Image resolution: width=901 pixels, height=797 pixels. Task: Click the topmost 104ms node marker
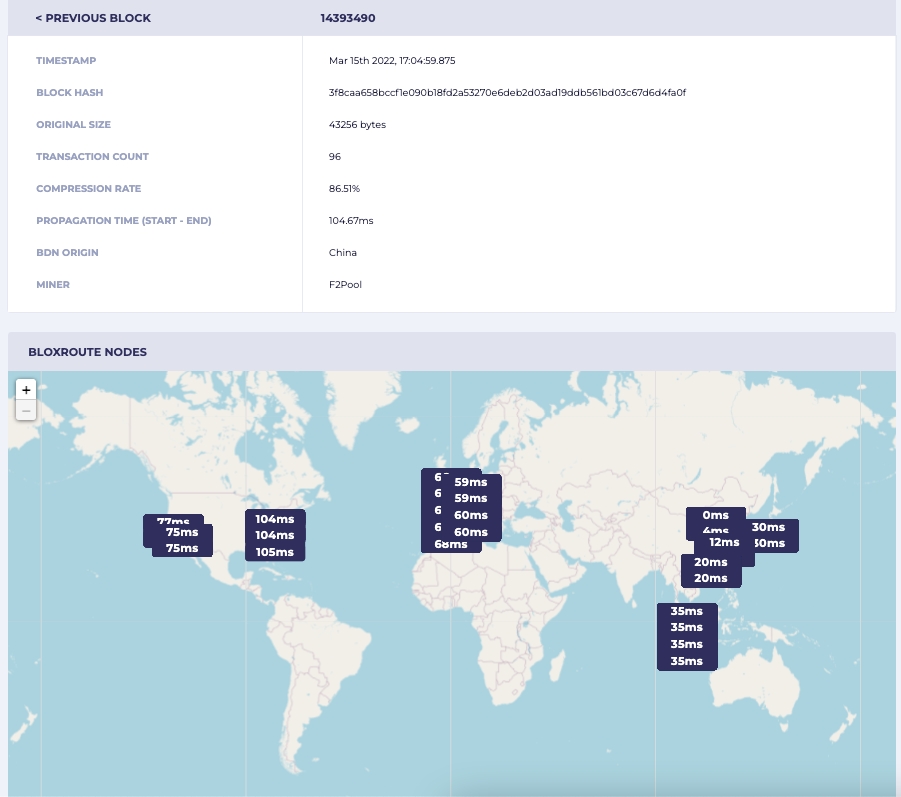[x=275, y=519]
